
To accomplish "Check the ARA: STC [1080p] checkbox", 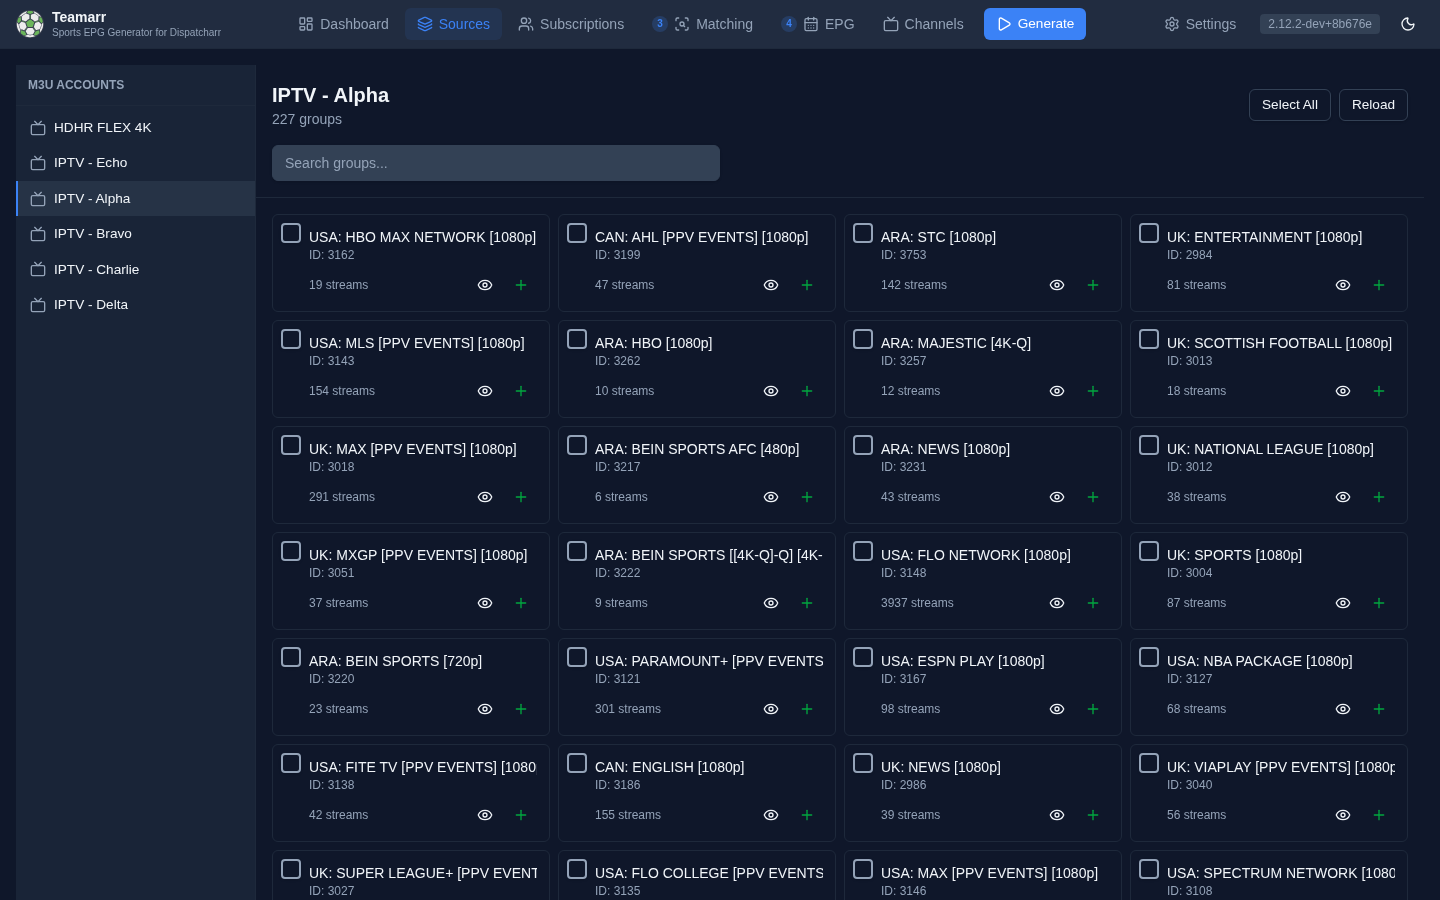I will 863,233.
